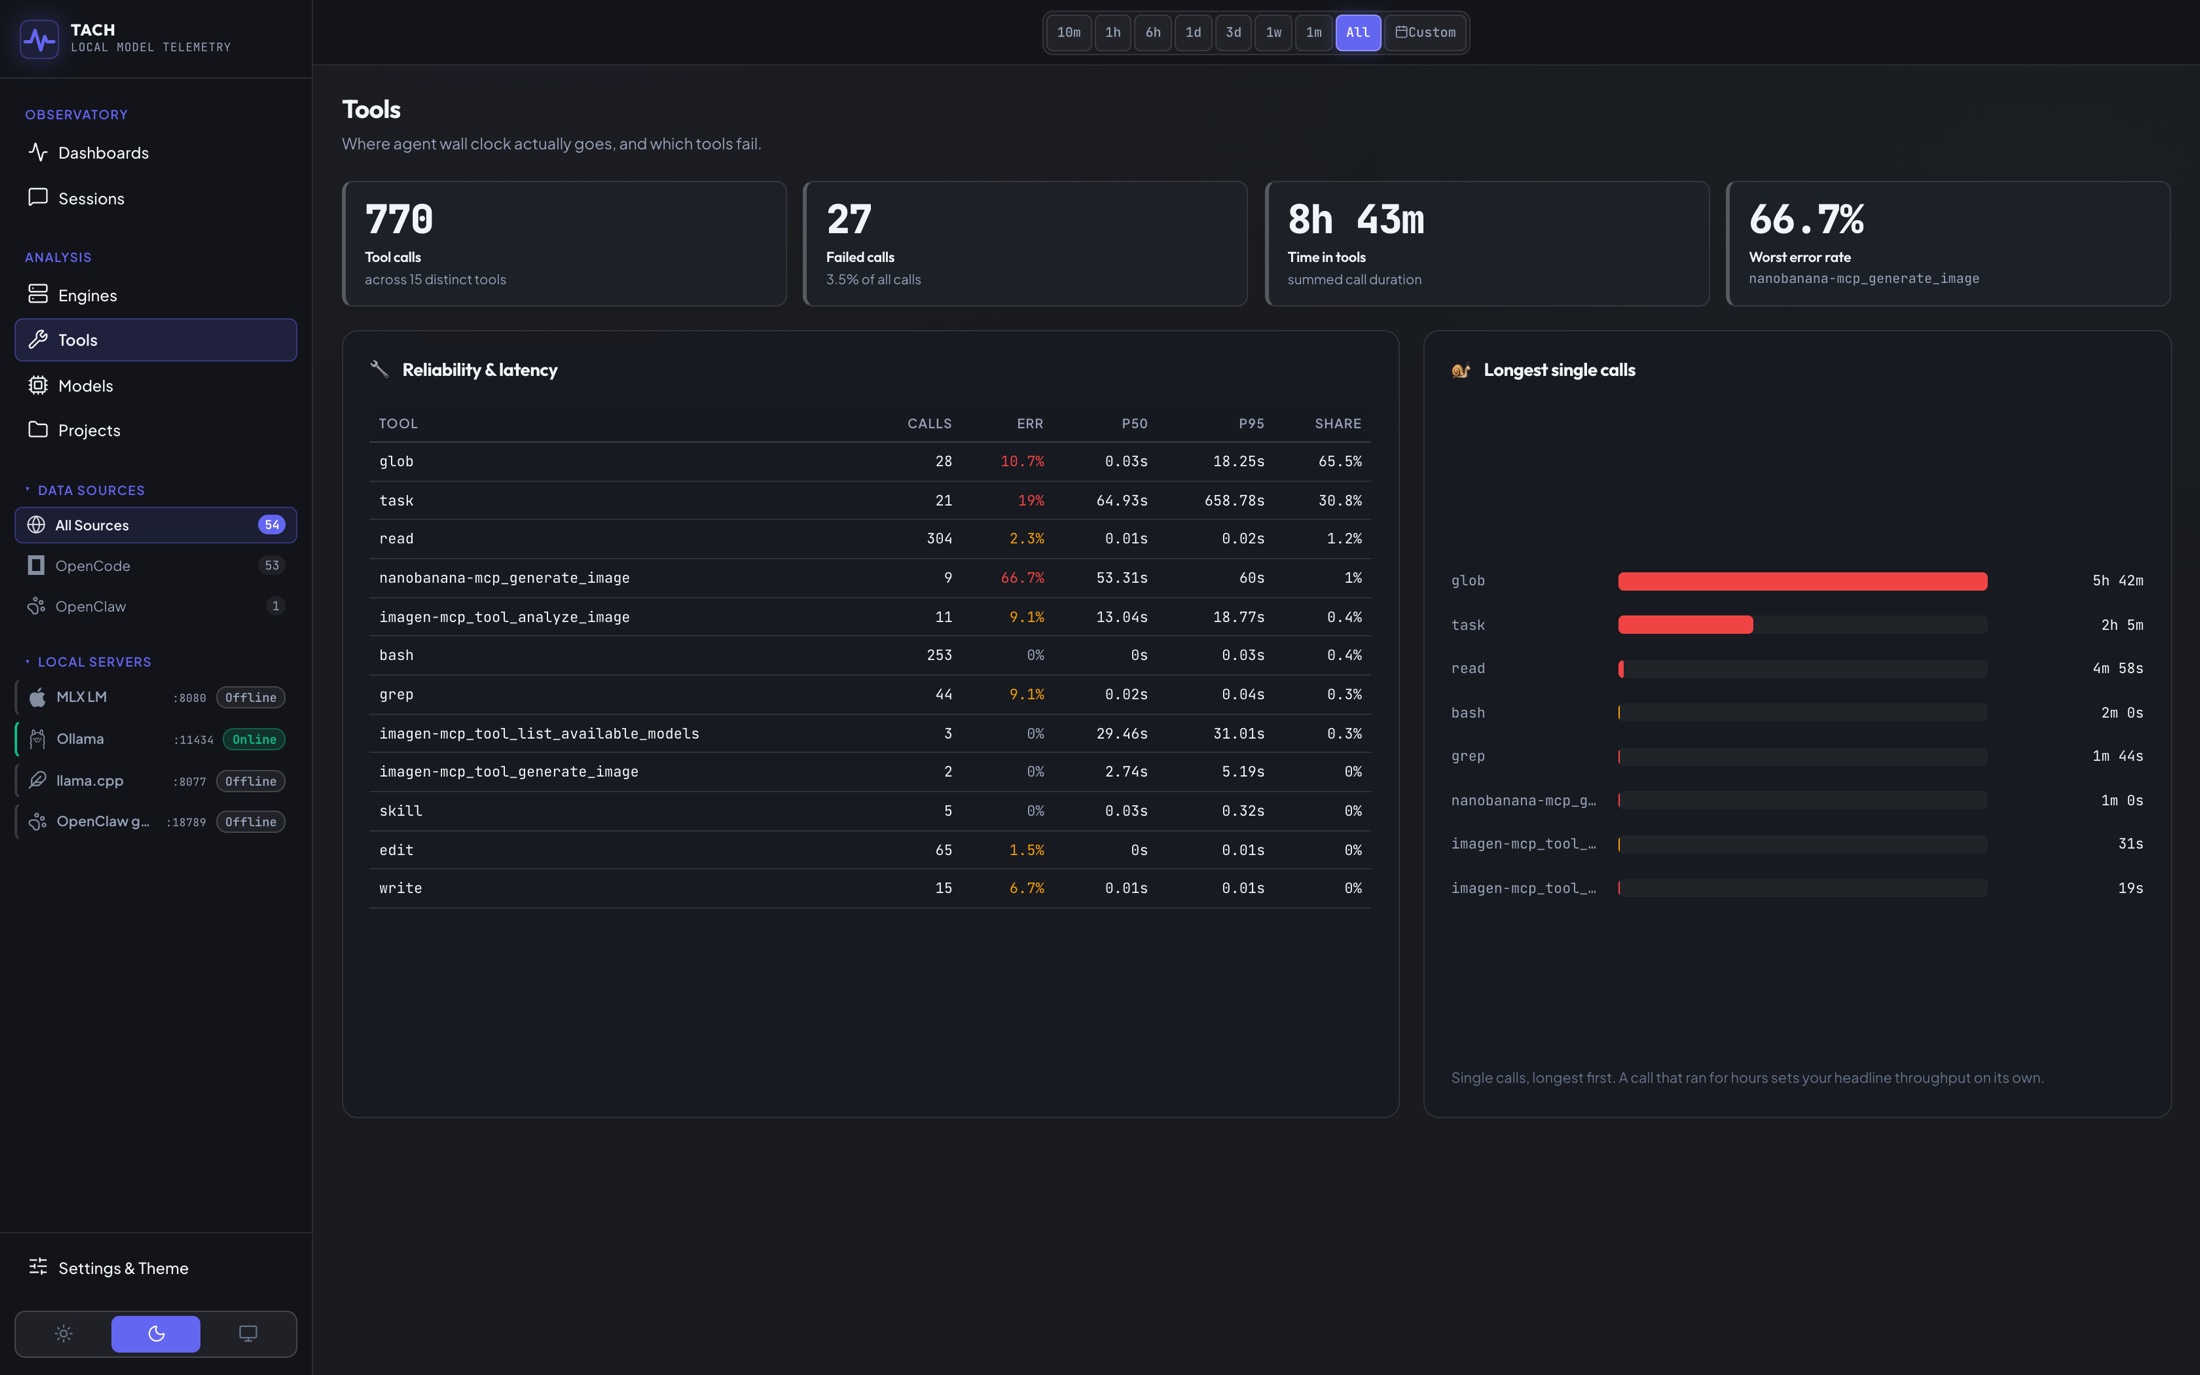Open the Sessions page
This screenshot has width=2200, height=1375.
click(x=155, y=198)
